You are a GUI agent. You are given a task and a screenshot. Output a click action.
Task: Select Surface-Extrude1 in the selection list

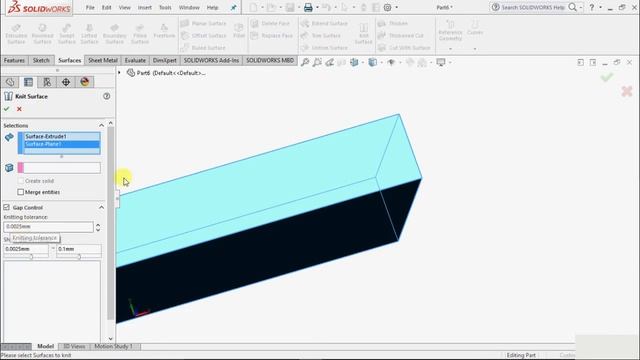(x=61, y=136)
